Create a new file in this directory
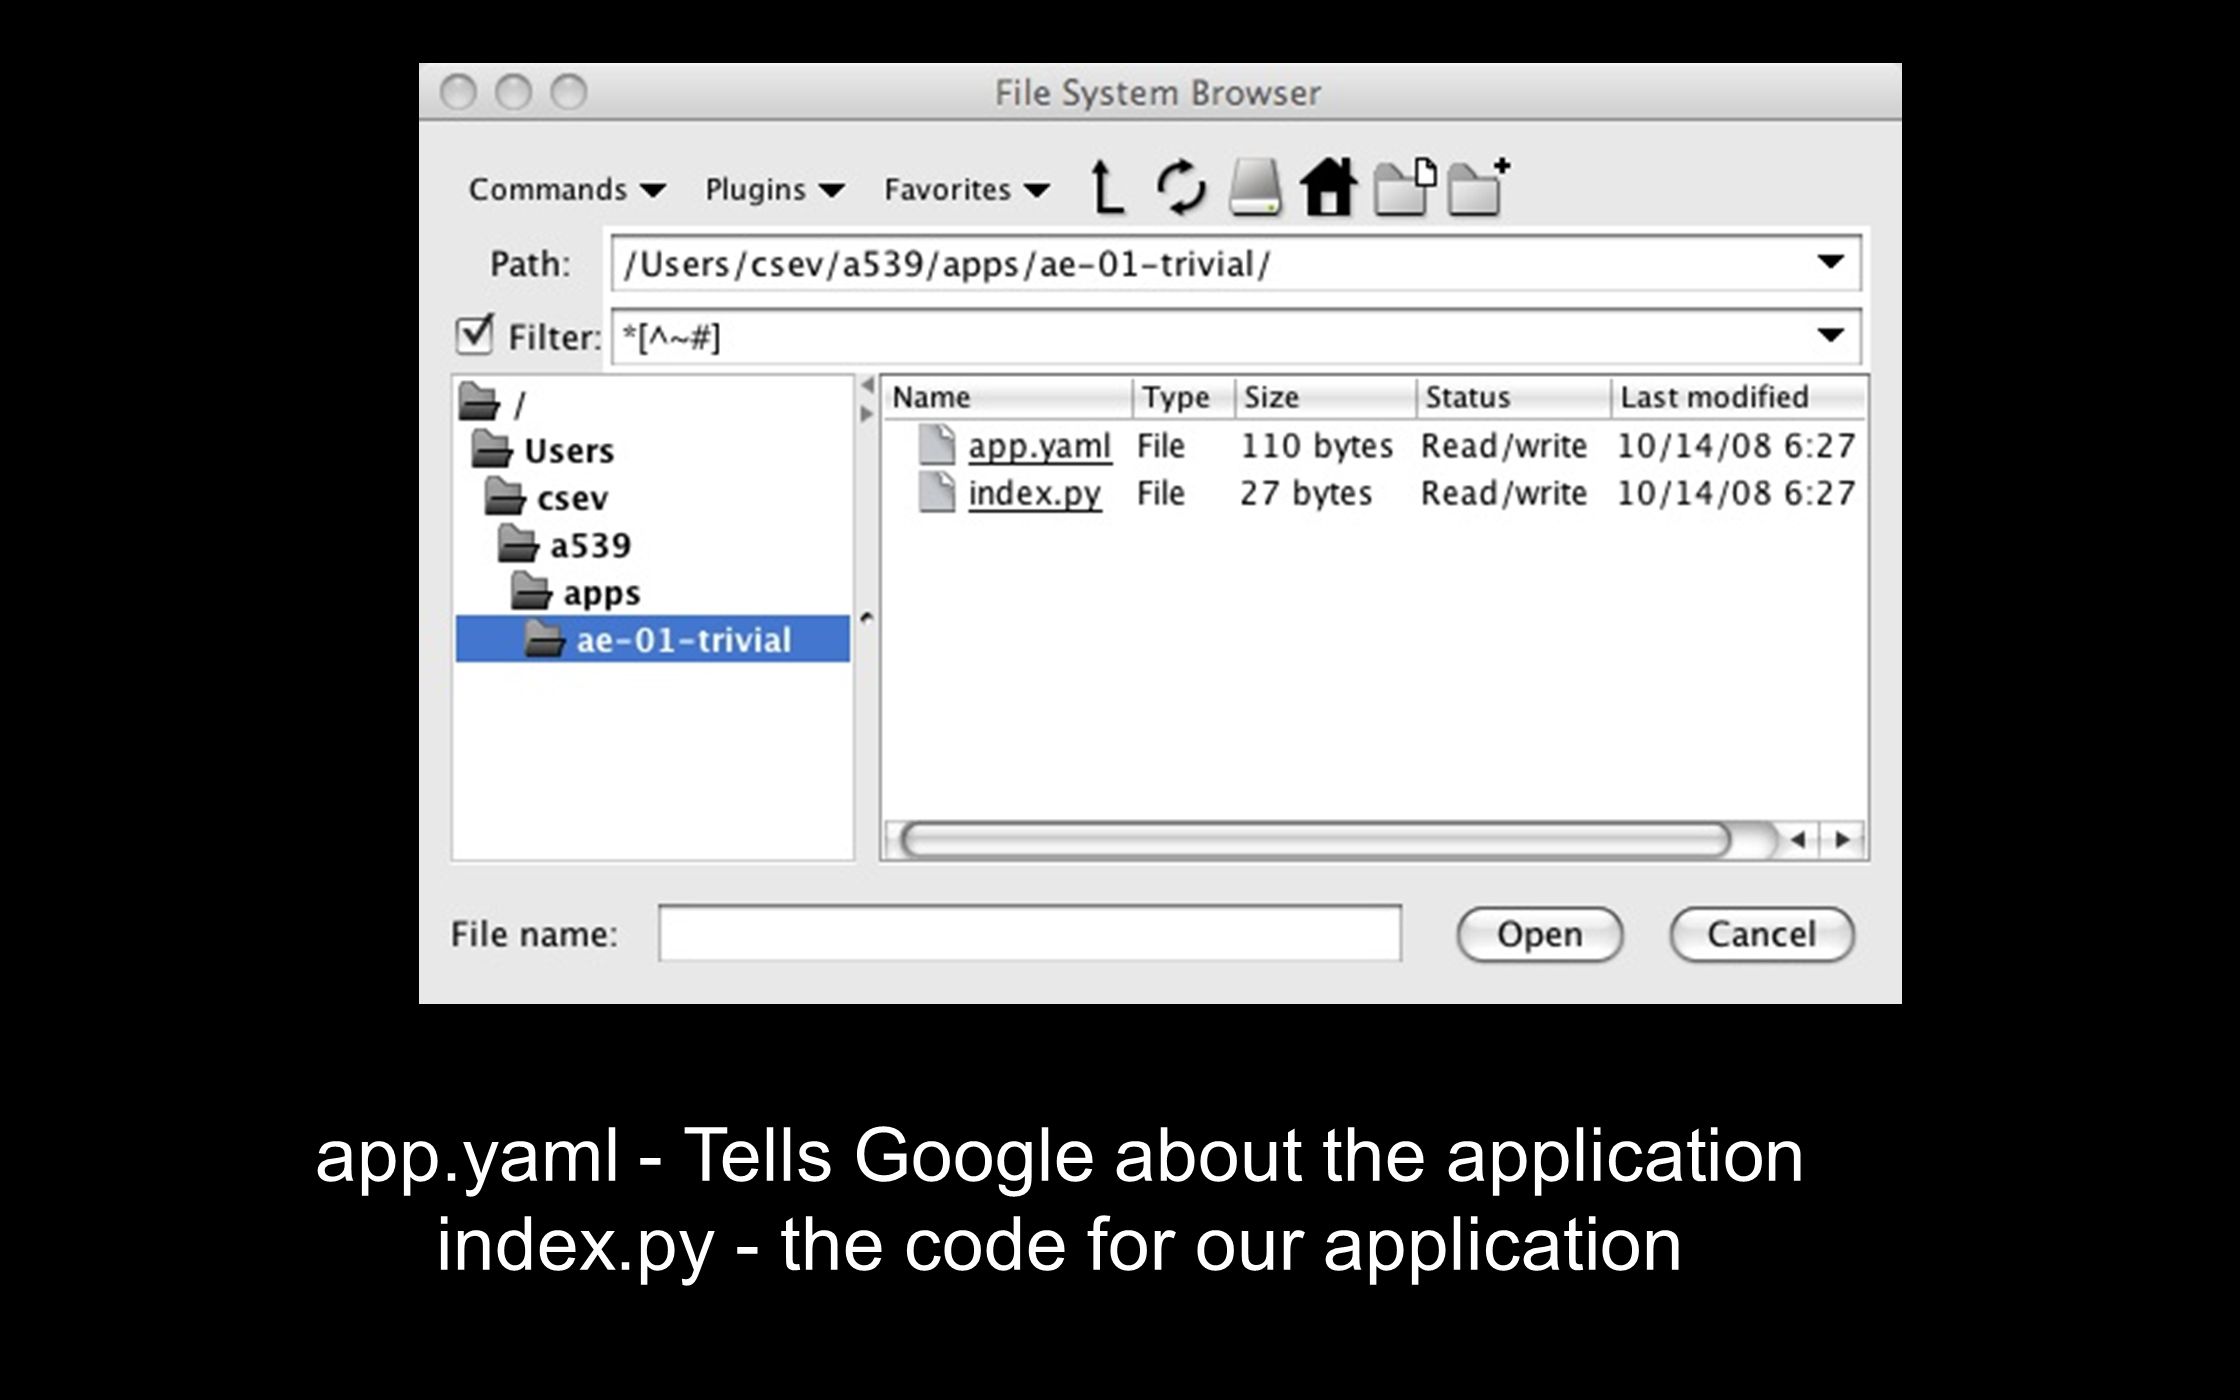Image resolution: width=2240 pixels, height=1400 pixels. pyautogui.click(x=1405, y=187)
